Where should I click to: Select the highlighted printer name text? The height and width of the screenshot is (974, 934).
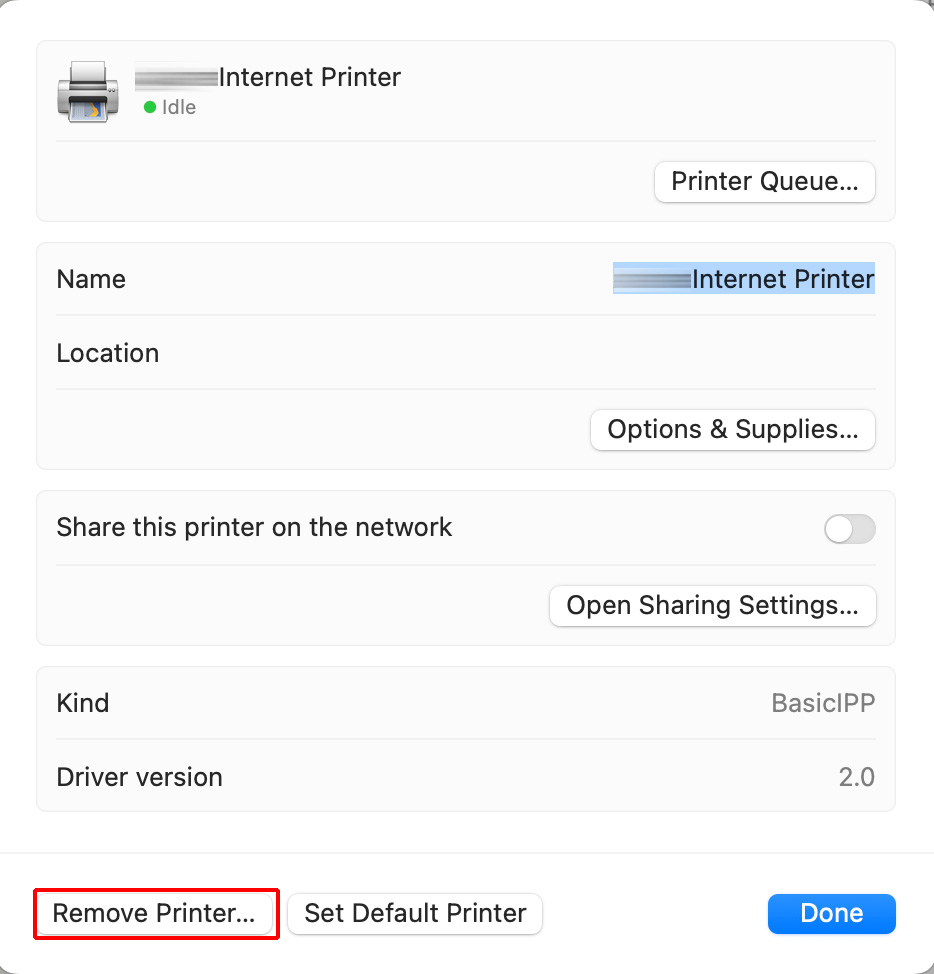click(744, 279)
